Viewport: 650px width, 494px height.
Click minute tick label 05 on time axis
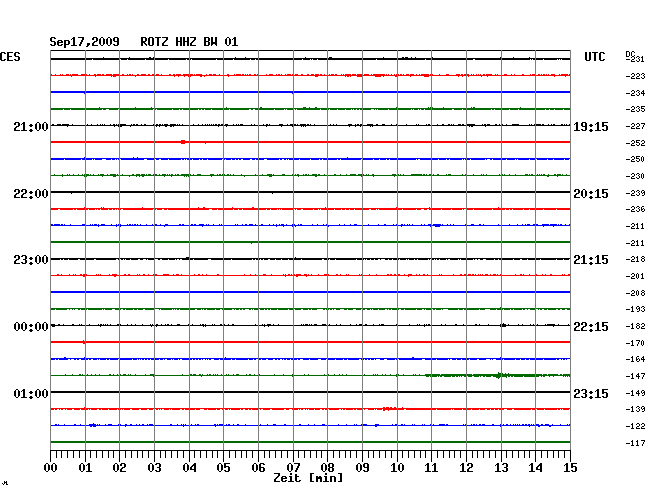tap(223, 468)
